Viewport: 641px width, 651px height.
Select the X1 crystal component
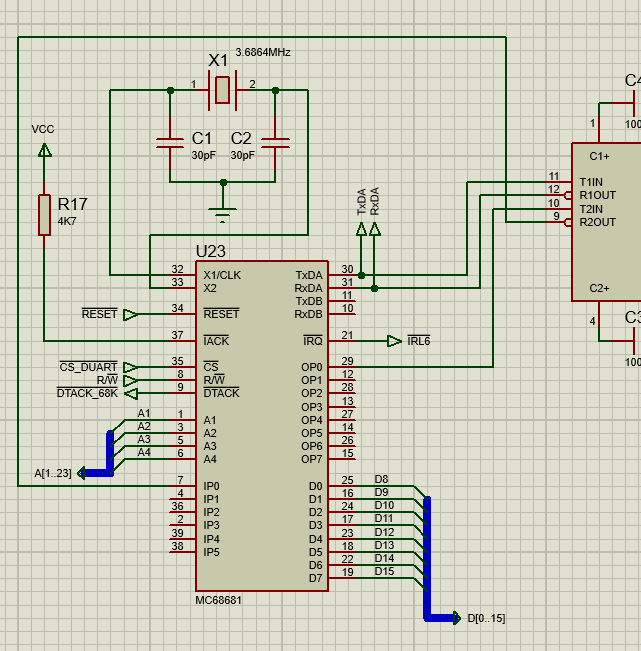click(x=223, y=91)
